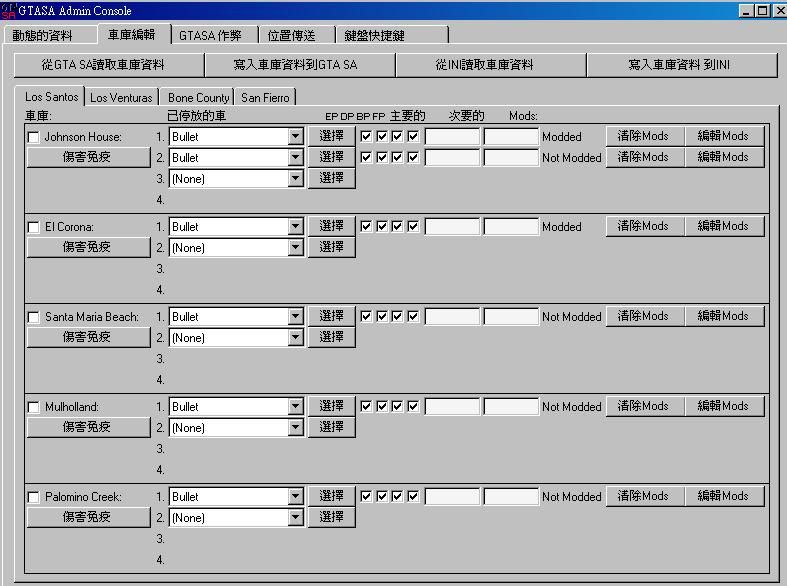Enable the Johnson House garage checkbox

point(33,137)
